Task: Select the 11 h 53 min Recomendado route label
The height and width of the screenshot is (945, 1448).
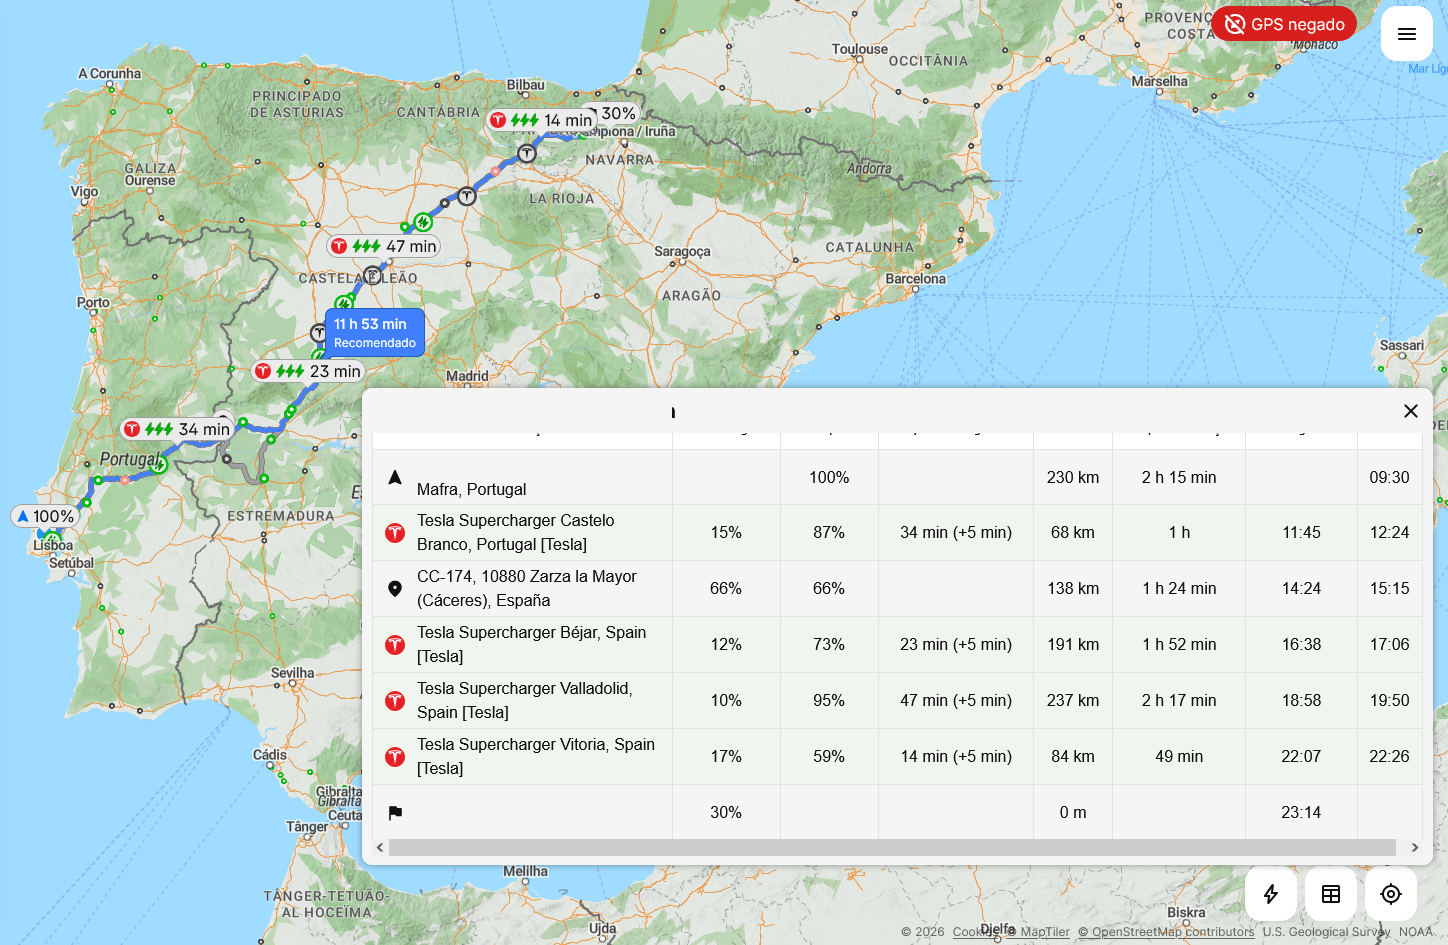Action: pos(375,333)
